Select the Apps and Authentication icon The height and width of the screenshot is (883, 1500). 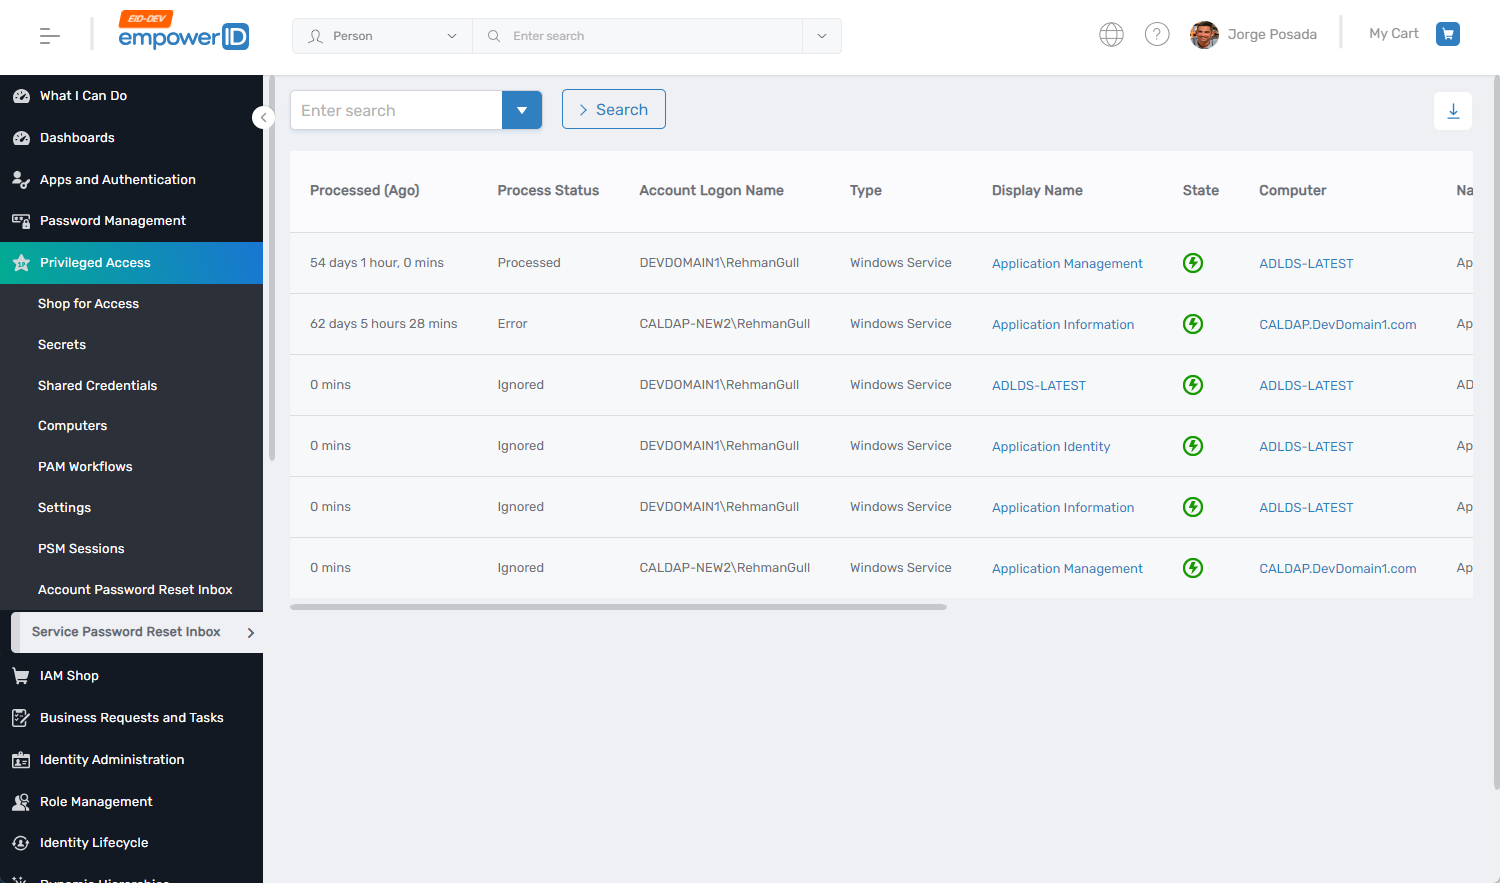[x=20, y=179]
